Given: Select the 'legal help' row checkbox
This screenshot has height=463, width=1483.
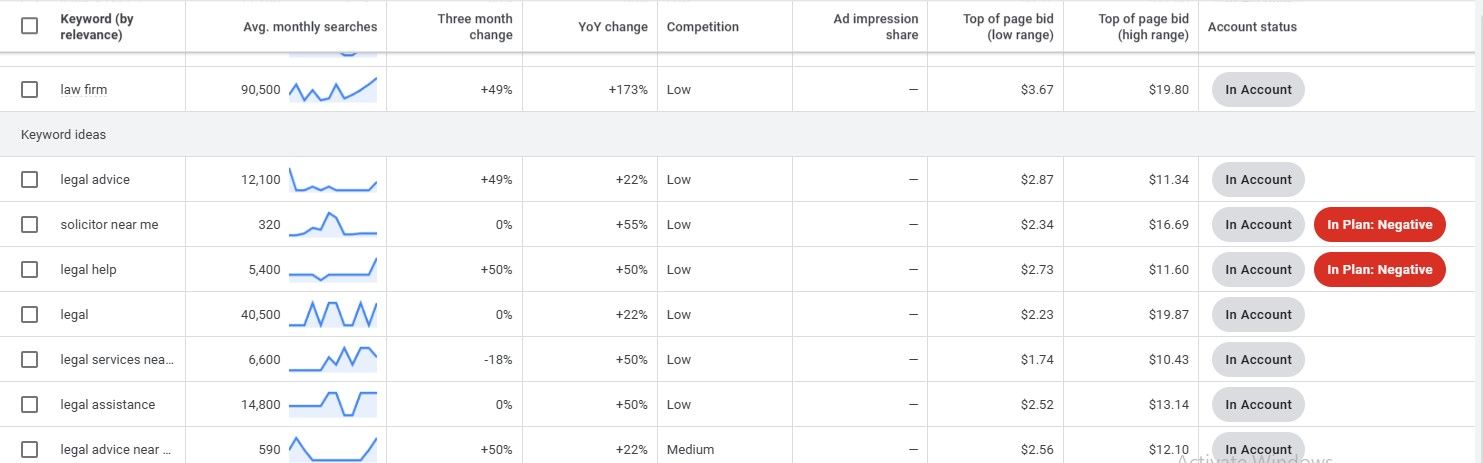Looking at the screenshot, I should click(x=29, y=269).
